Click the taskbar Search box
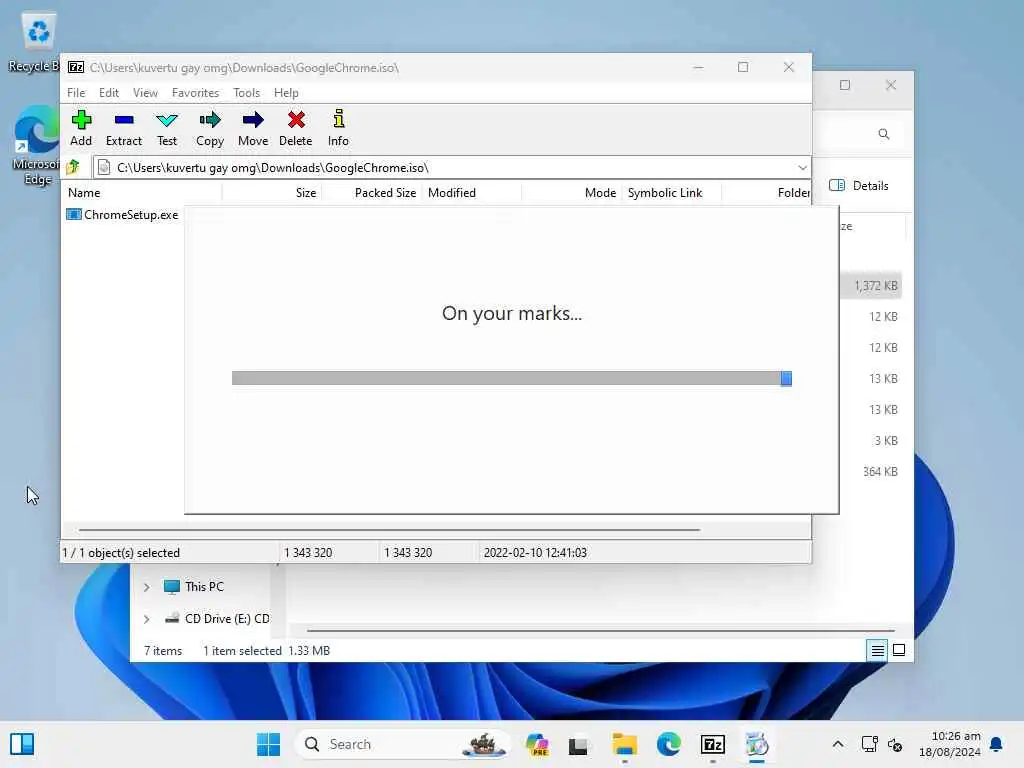1024x768 pixels. (x=403, y=744)
